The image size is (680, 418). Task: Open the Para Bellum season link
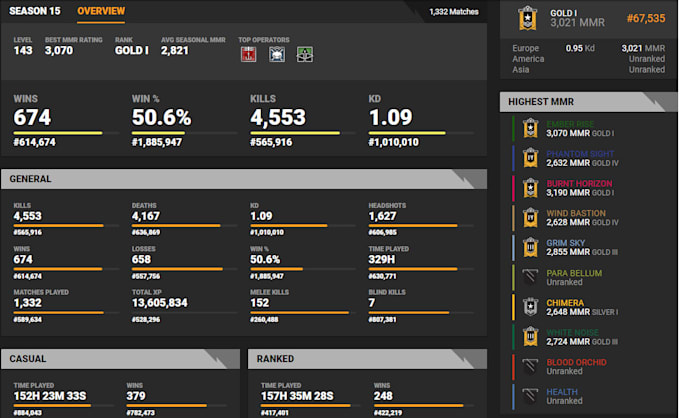tap(574, 273)
